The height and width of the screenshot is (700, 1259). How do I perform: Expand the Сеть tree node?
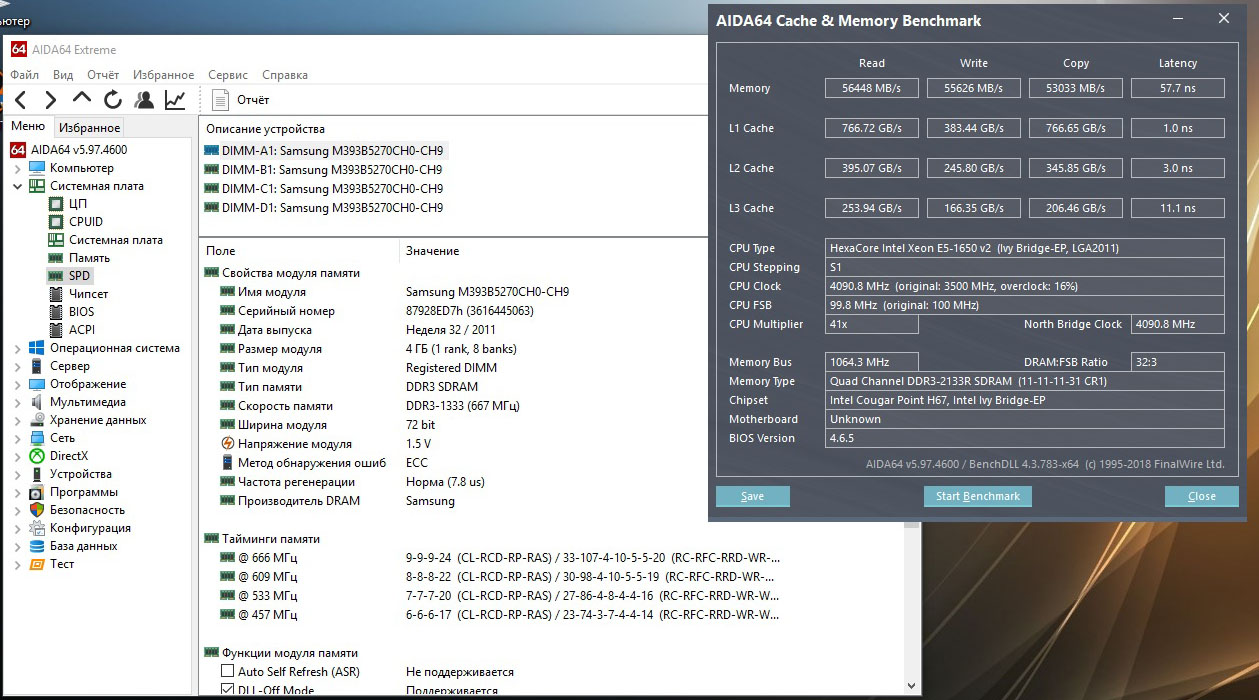(18, 438)
